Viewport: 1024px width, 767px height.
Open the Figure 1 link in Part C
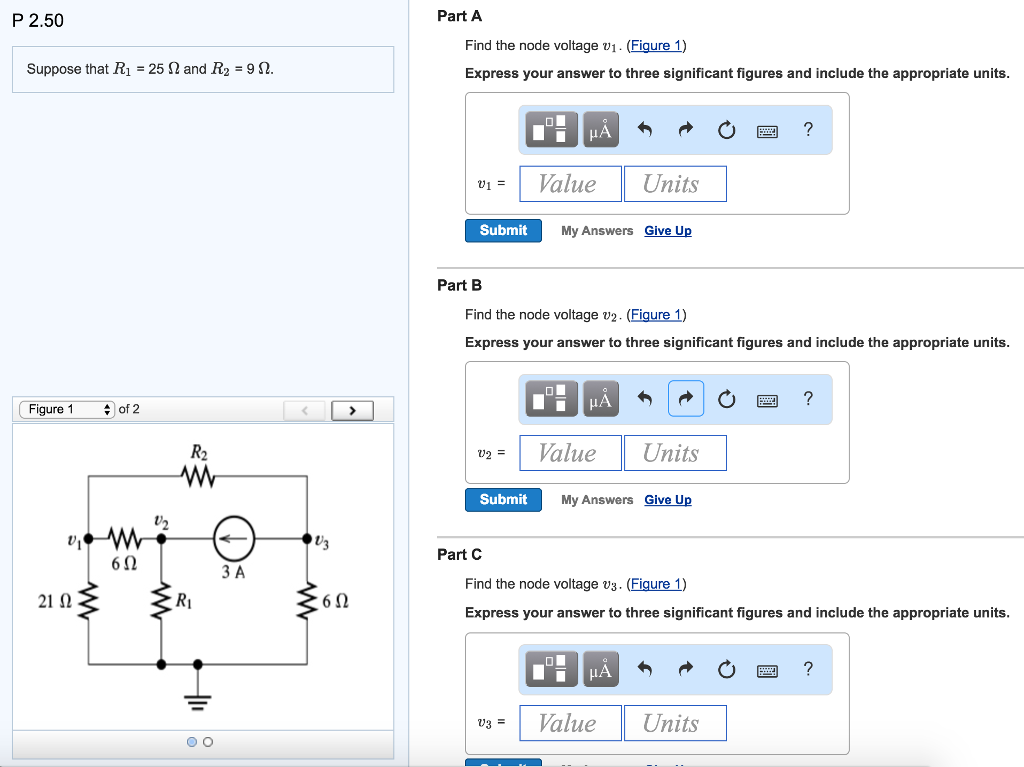pos(656,583)
